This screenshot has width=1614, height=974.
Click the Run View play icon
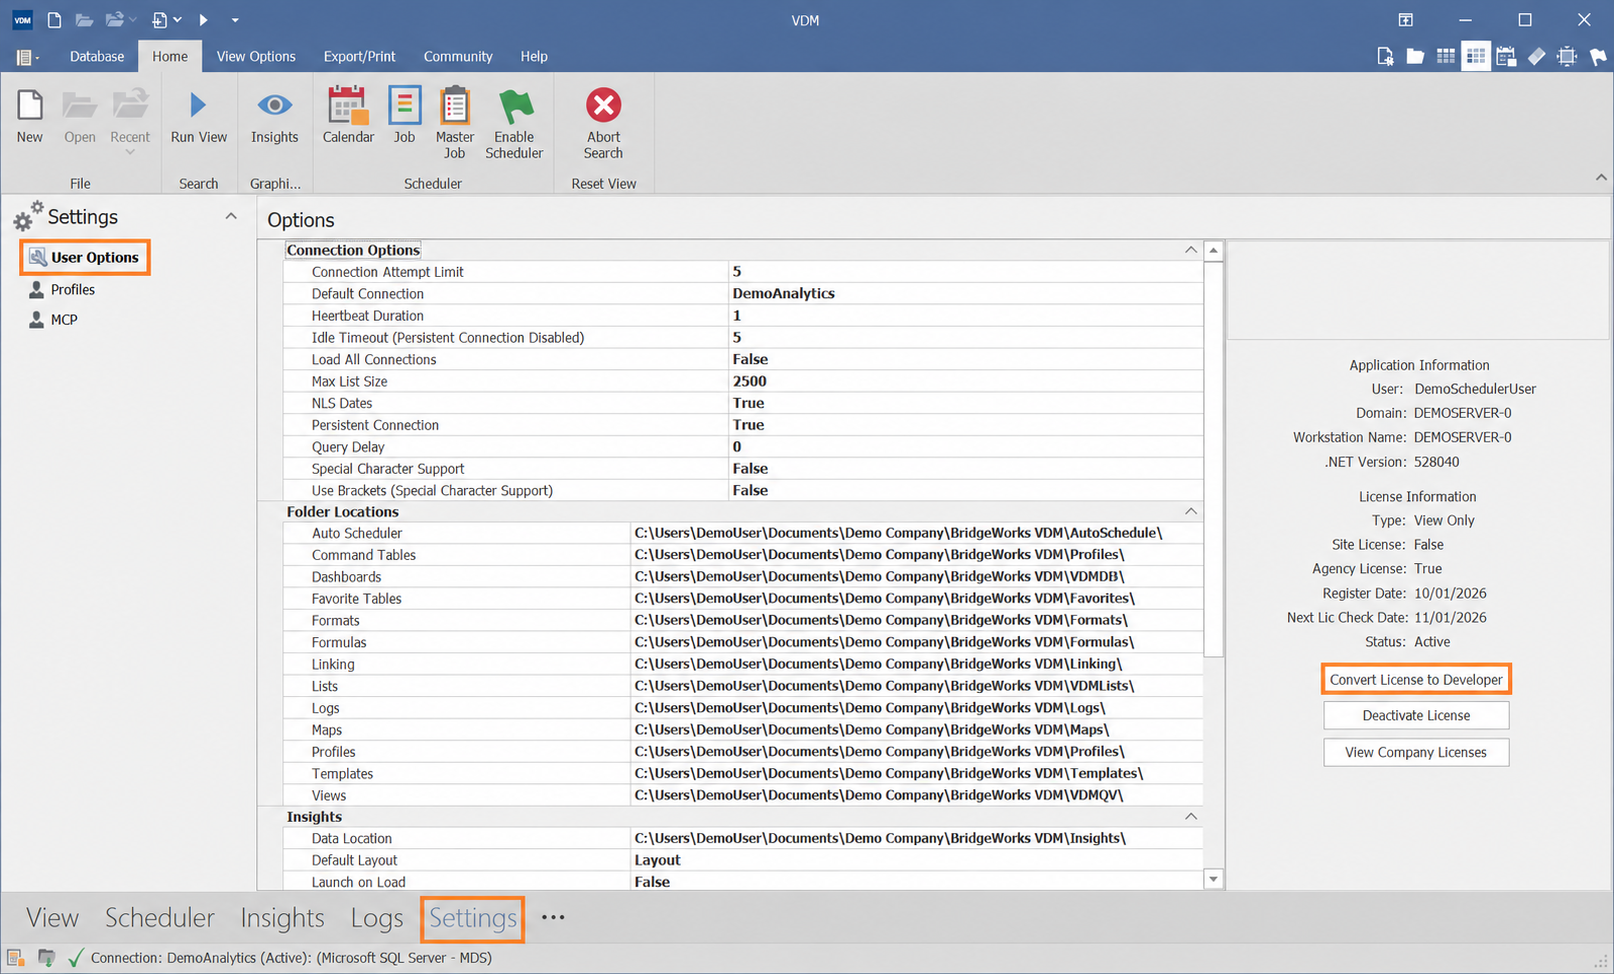(198, 105)
